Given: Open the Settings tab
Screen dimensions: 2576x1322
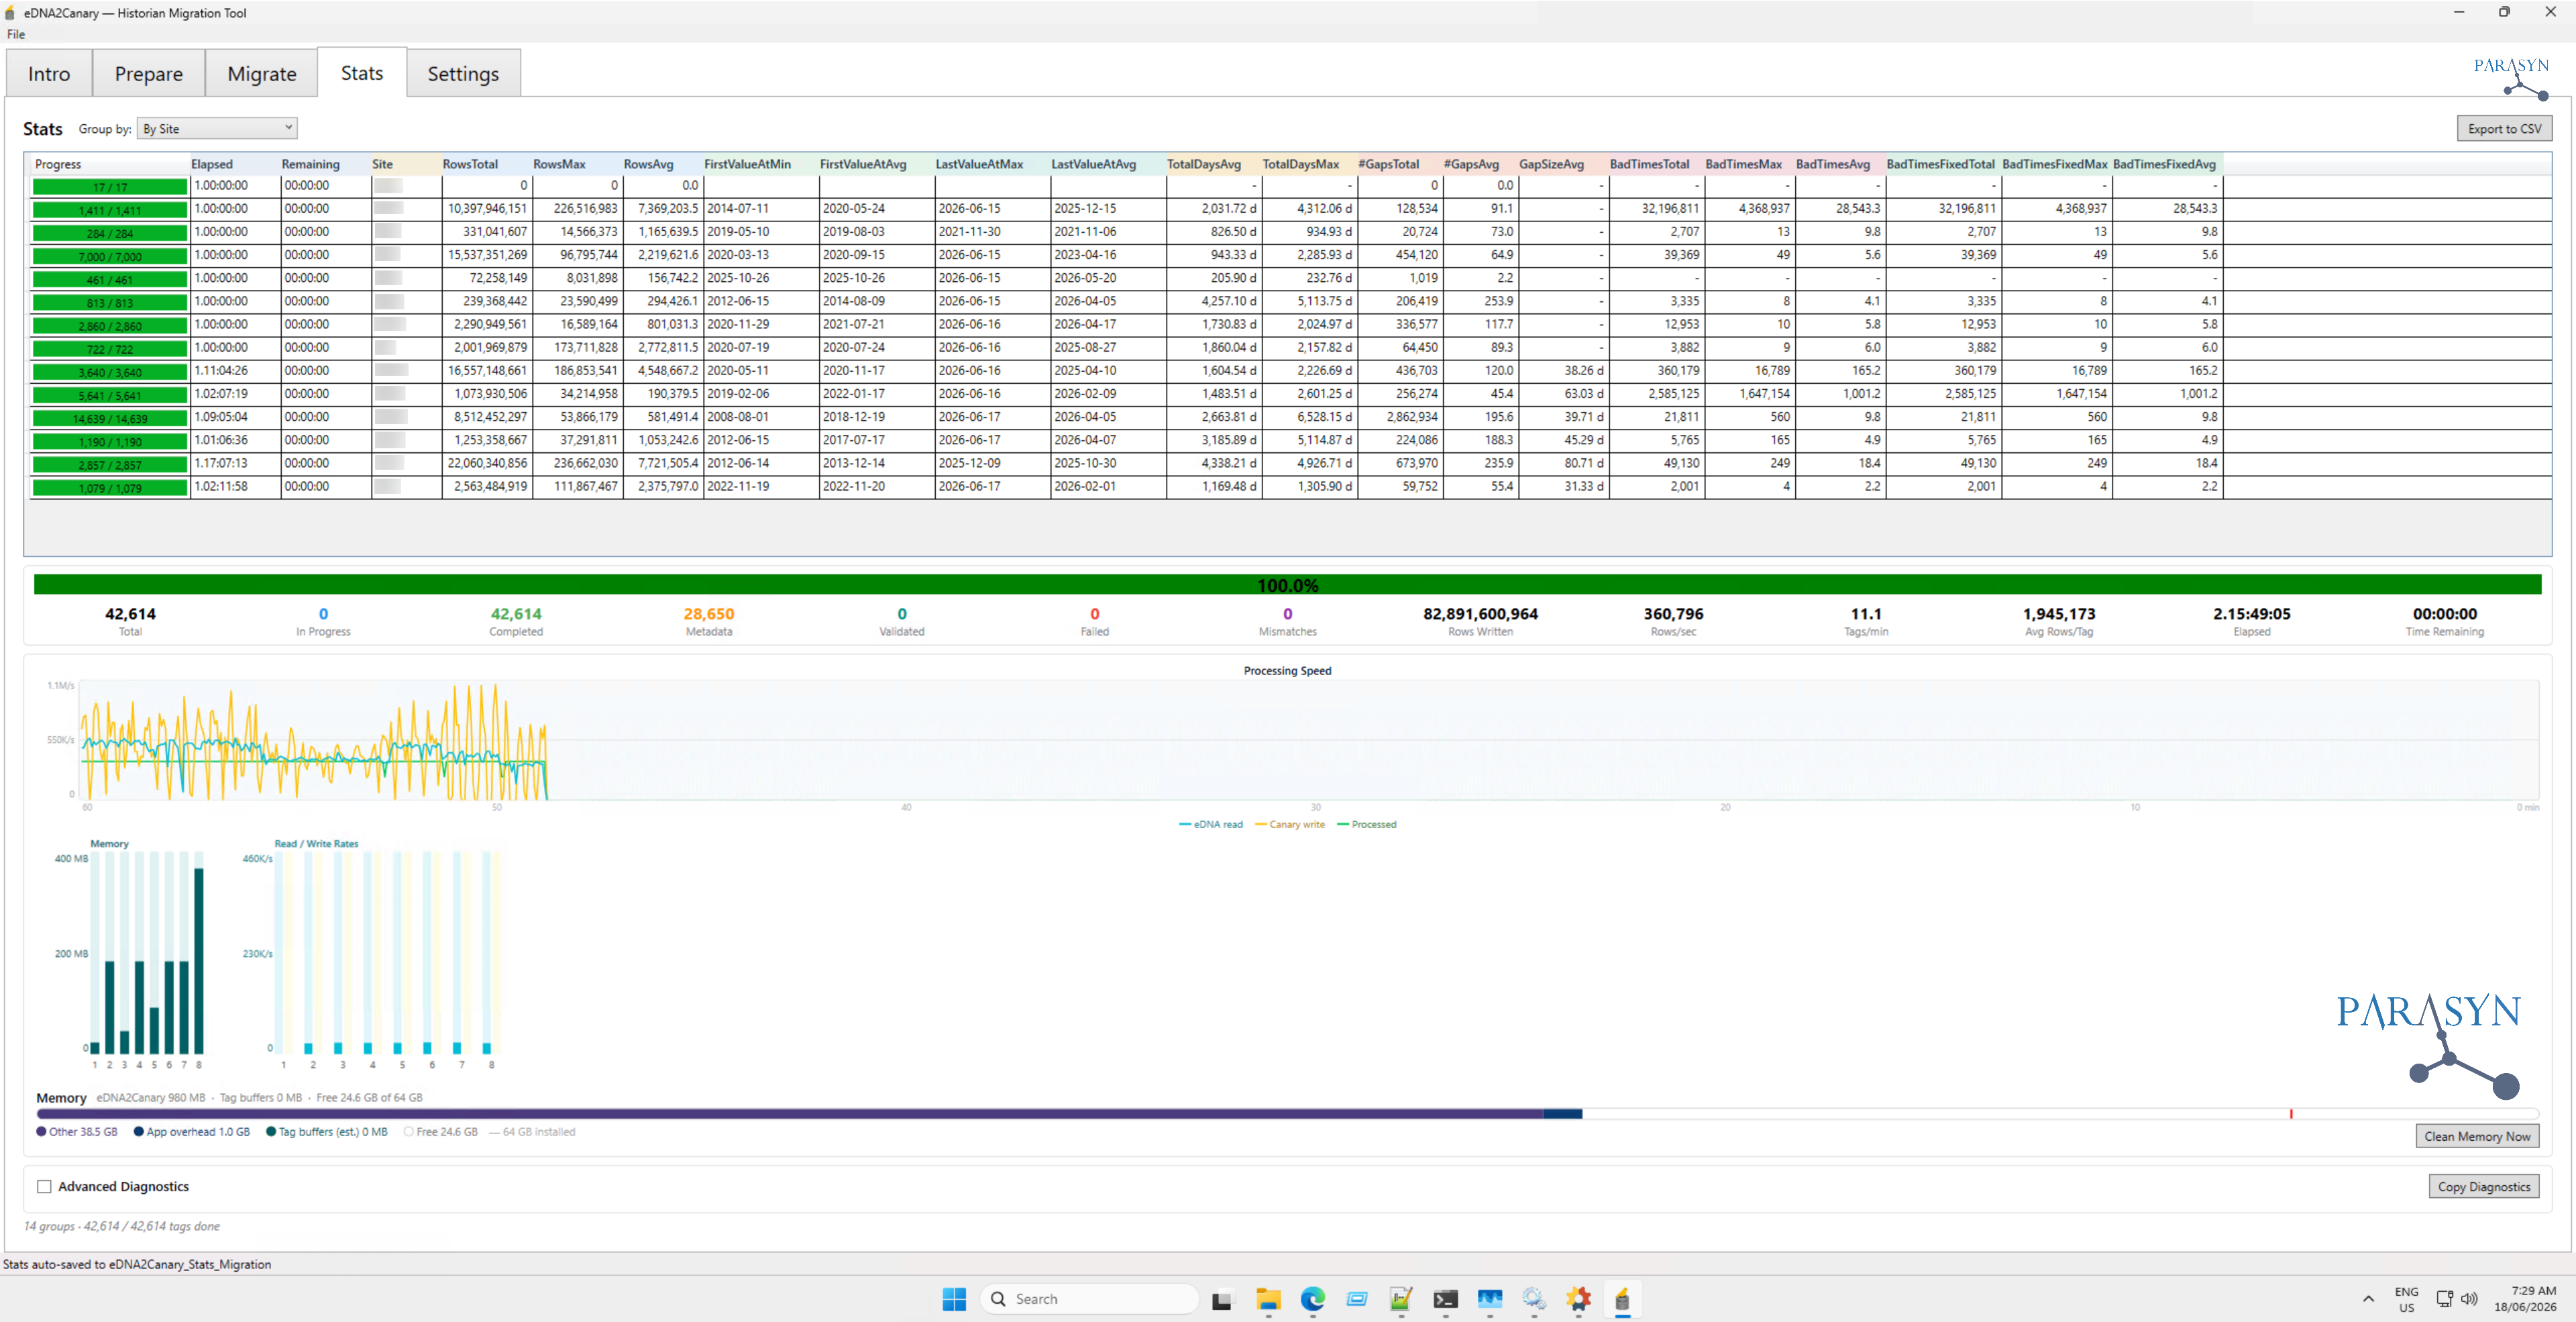Looking at the screenshot, I should coord(463,73).
